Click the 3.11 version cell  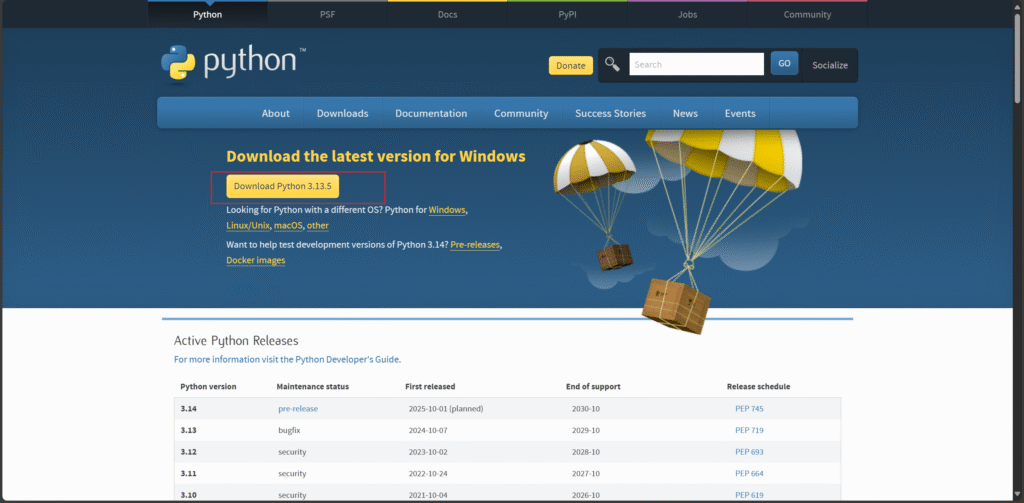pos(189,473)
